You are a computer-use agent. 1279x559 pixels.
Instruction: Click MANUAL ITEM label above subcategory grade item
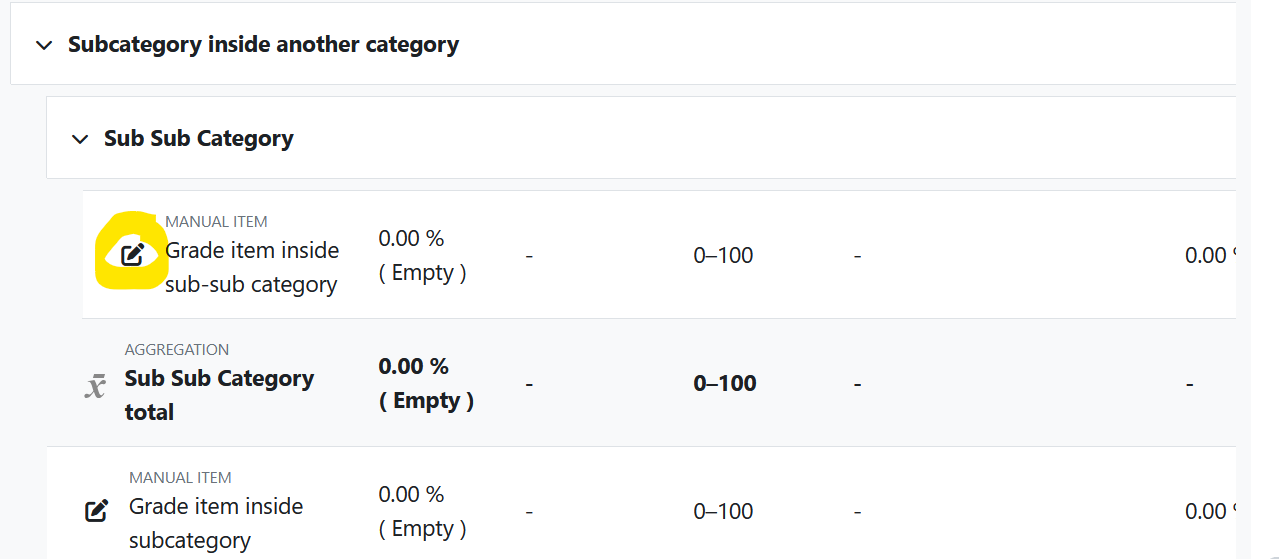pos(180,478)
